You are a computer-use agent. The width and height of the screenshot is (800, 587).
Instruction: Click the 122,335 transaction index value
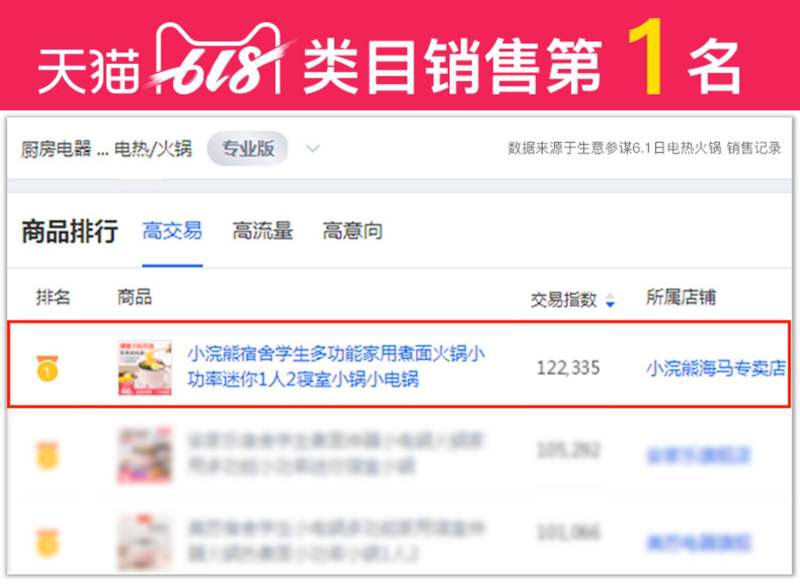(568, 368)
